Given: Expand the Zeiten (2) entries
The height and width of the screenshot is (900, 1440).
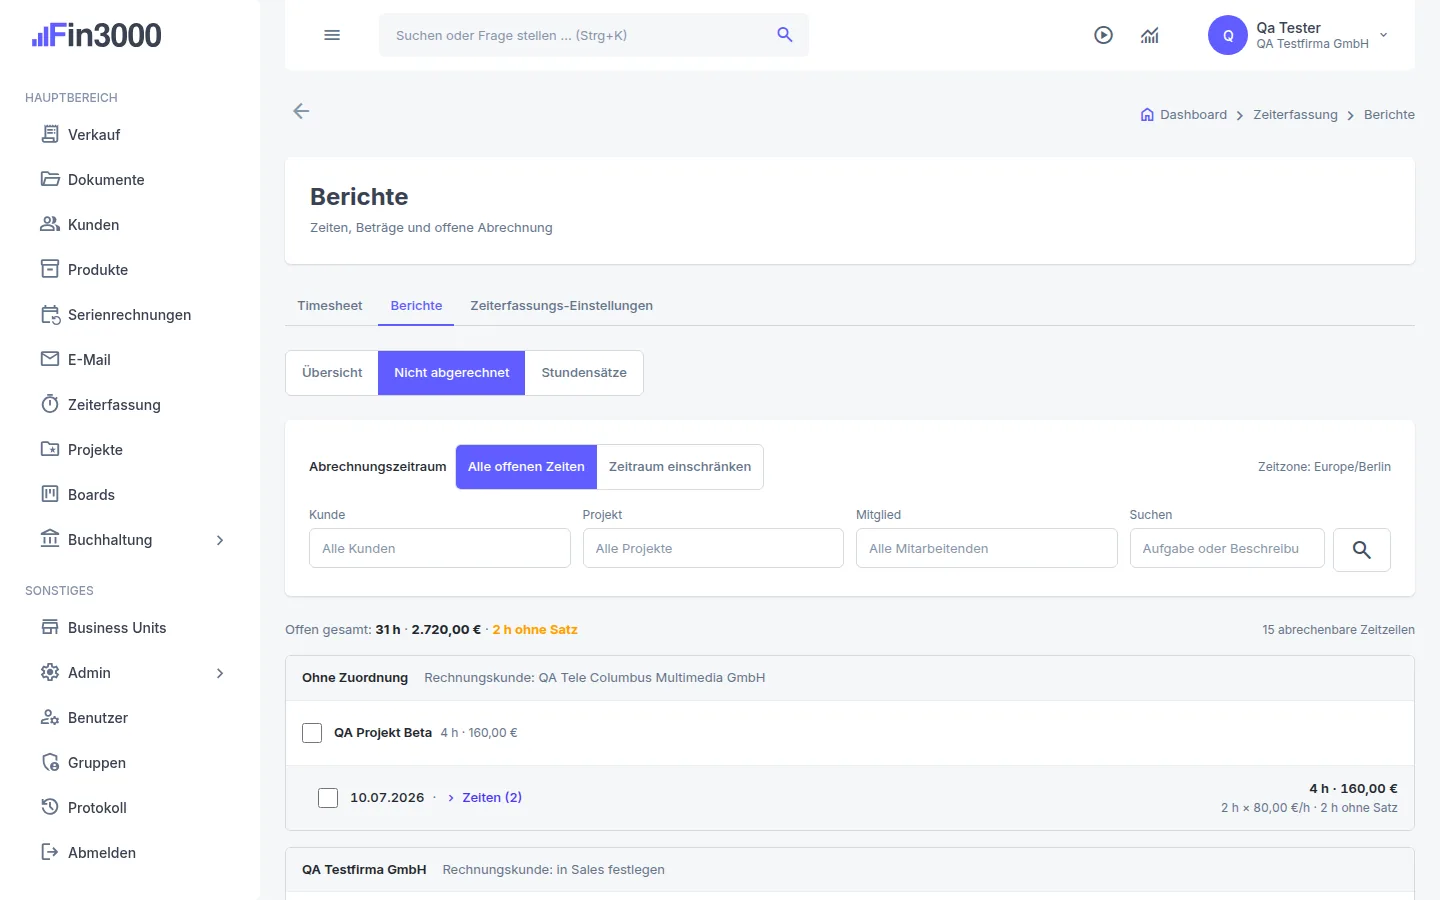Looking at the screenshot, I should pyautogui.click(x=485, y=797).
